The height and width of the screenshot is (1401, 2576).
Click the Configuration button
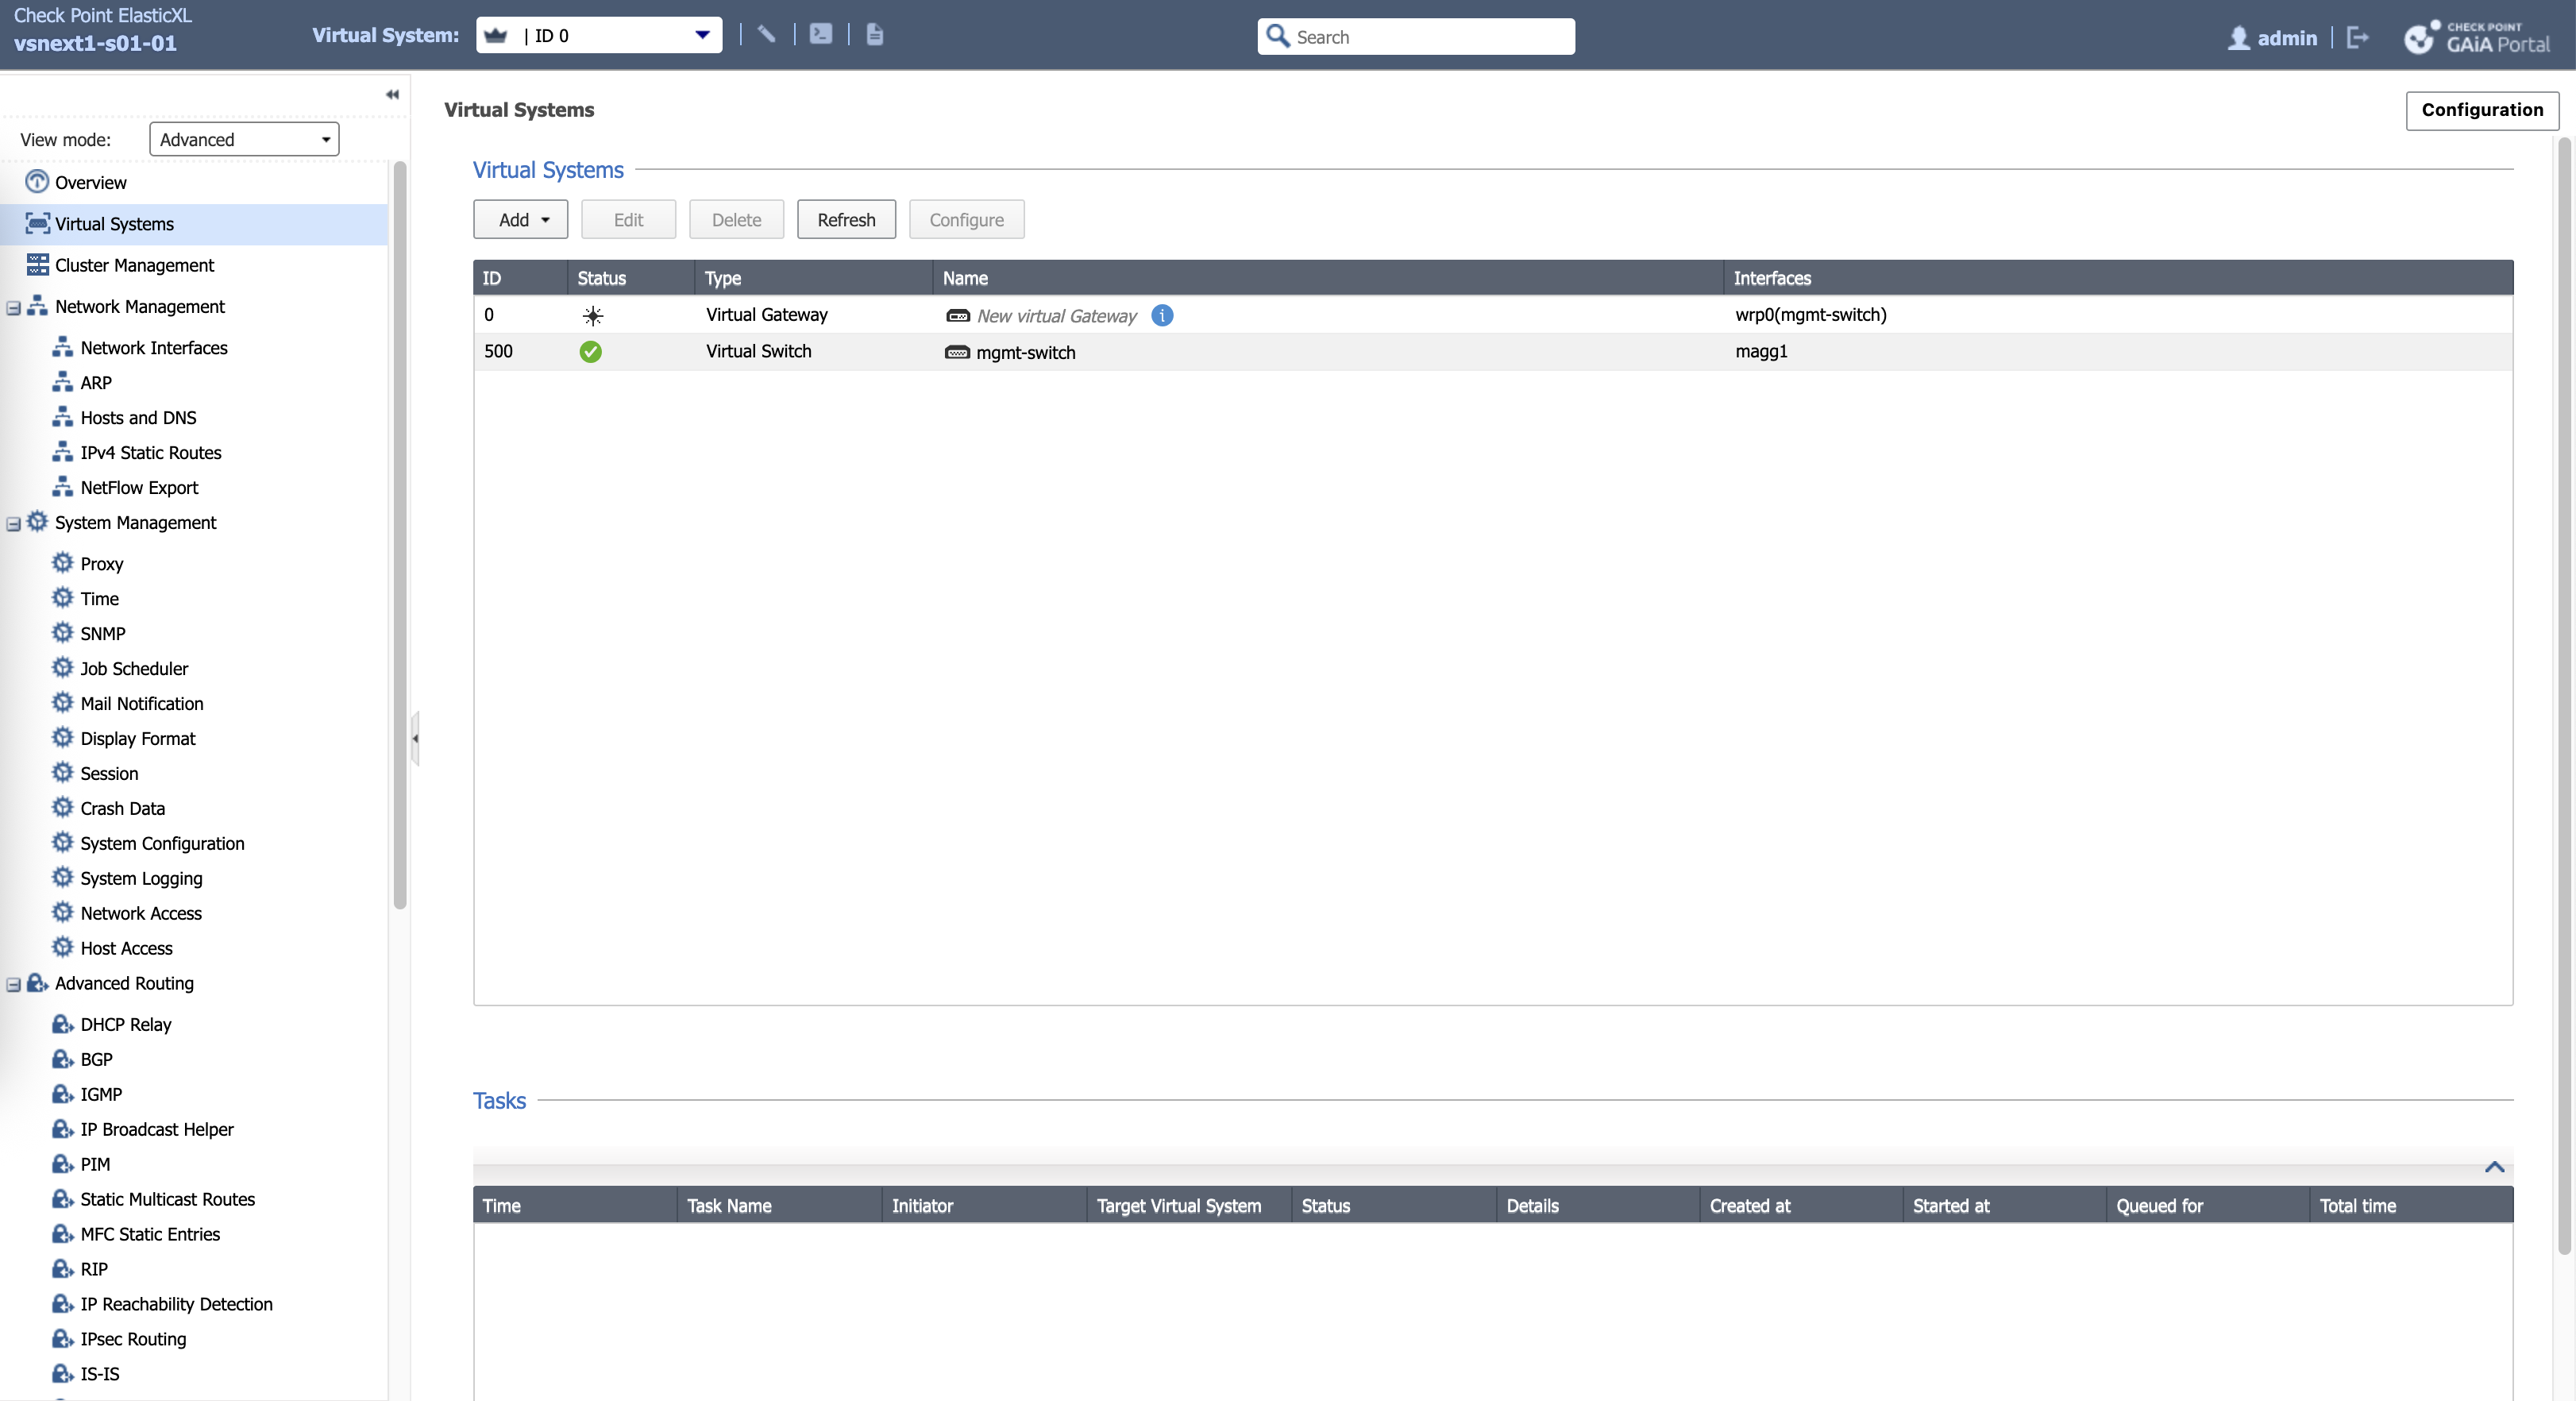(2481, 110)
